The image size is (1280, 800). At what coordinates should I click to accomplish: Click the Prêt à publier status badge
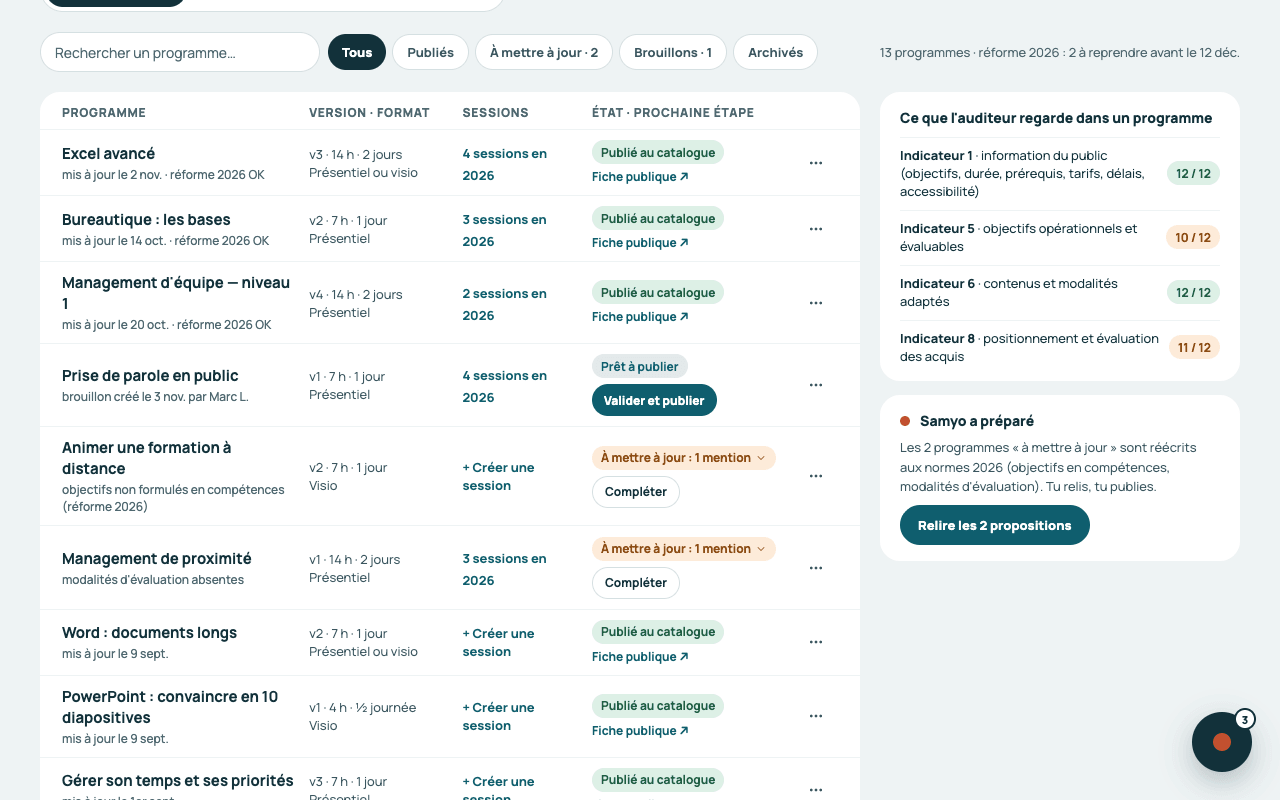tap(640, 366)
